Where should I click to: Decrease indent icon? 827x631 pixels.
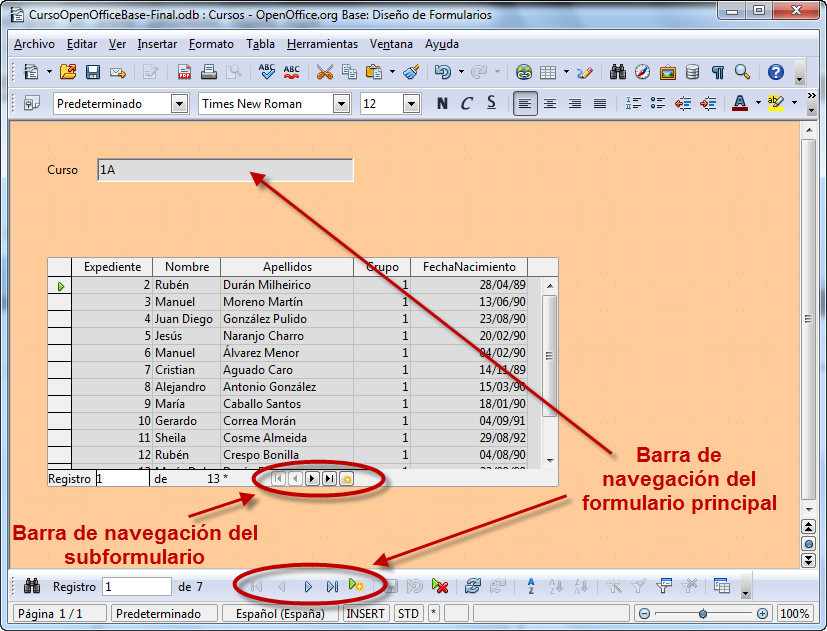click(x=683, y=103)
